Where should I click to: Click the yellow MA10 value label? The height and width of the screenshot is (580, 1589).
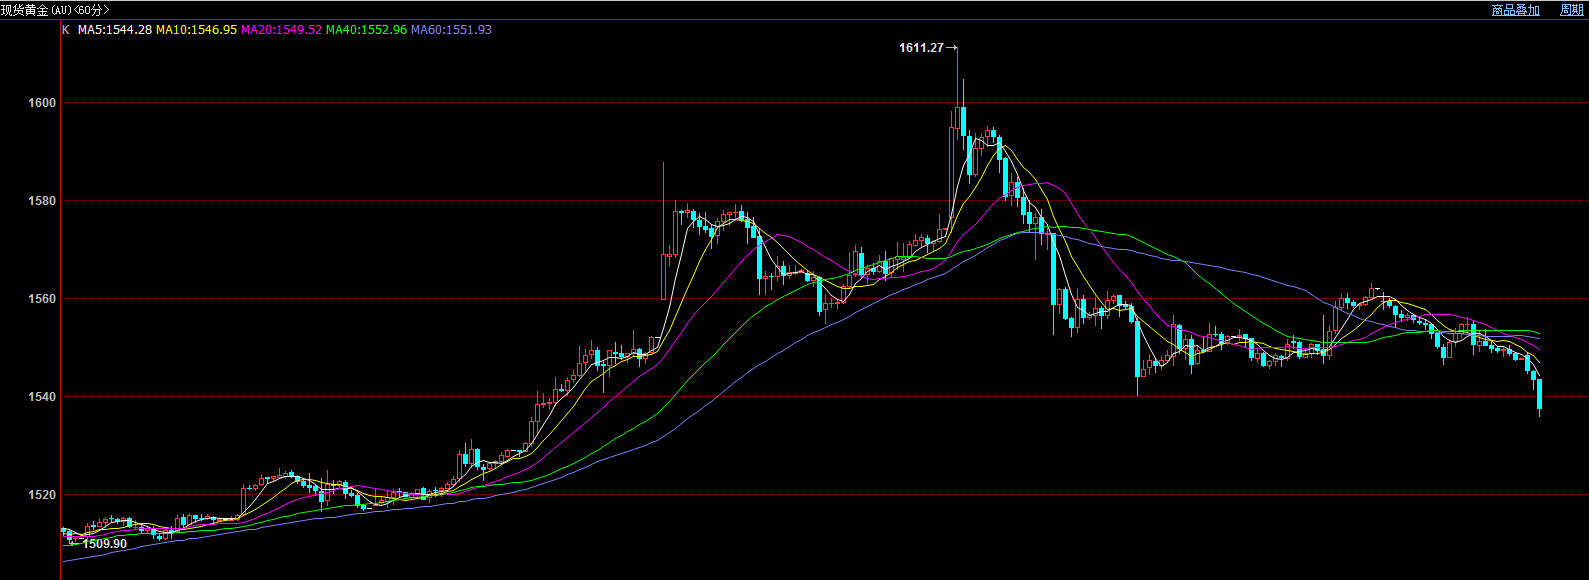196,30
